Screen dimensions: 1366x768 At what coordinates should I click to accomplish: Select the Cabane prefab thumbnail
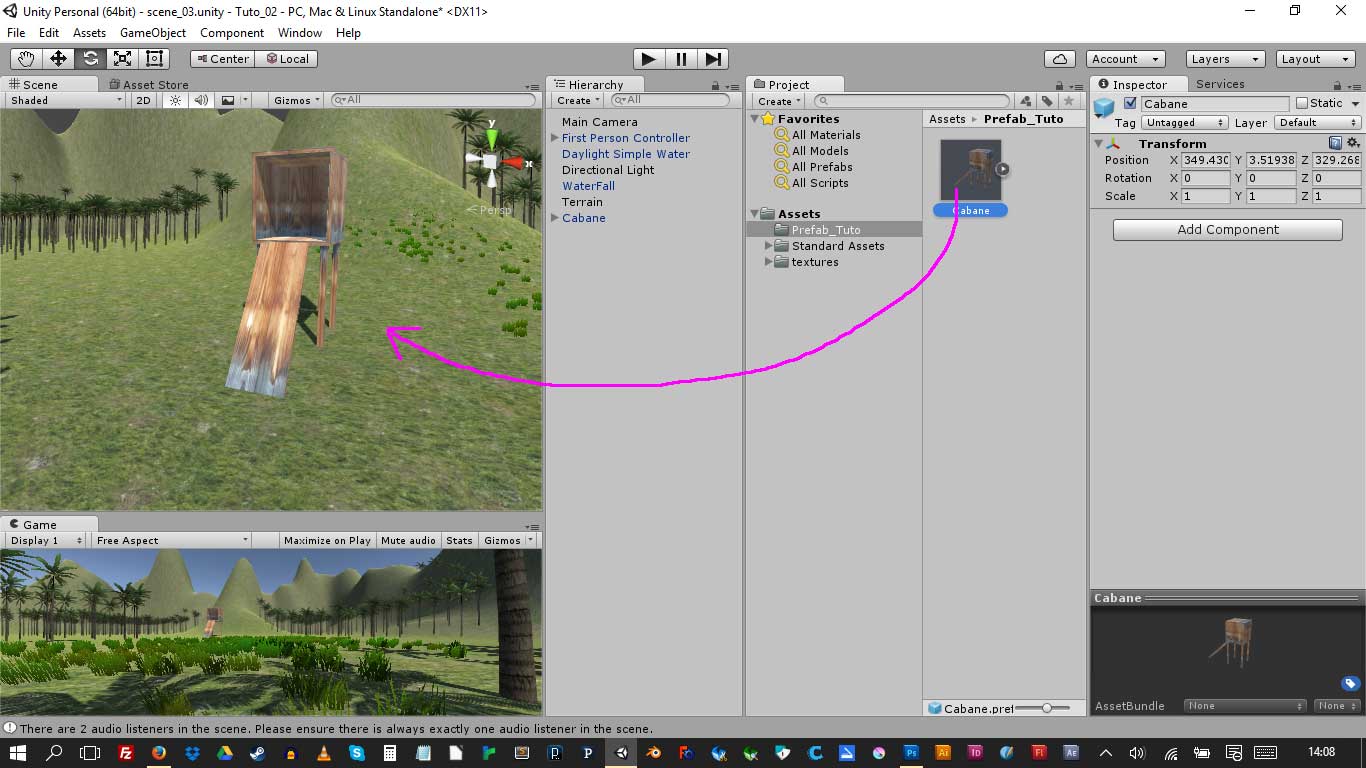point(970,170)
